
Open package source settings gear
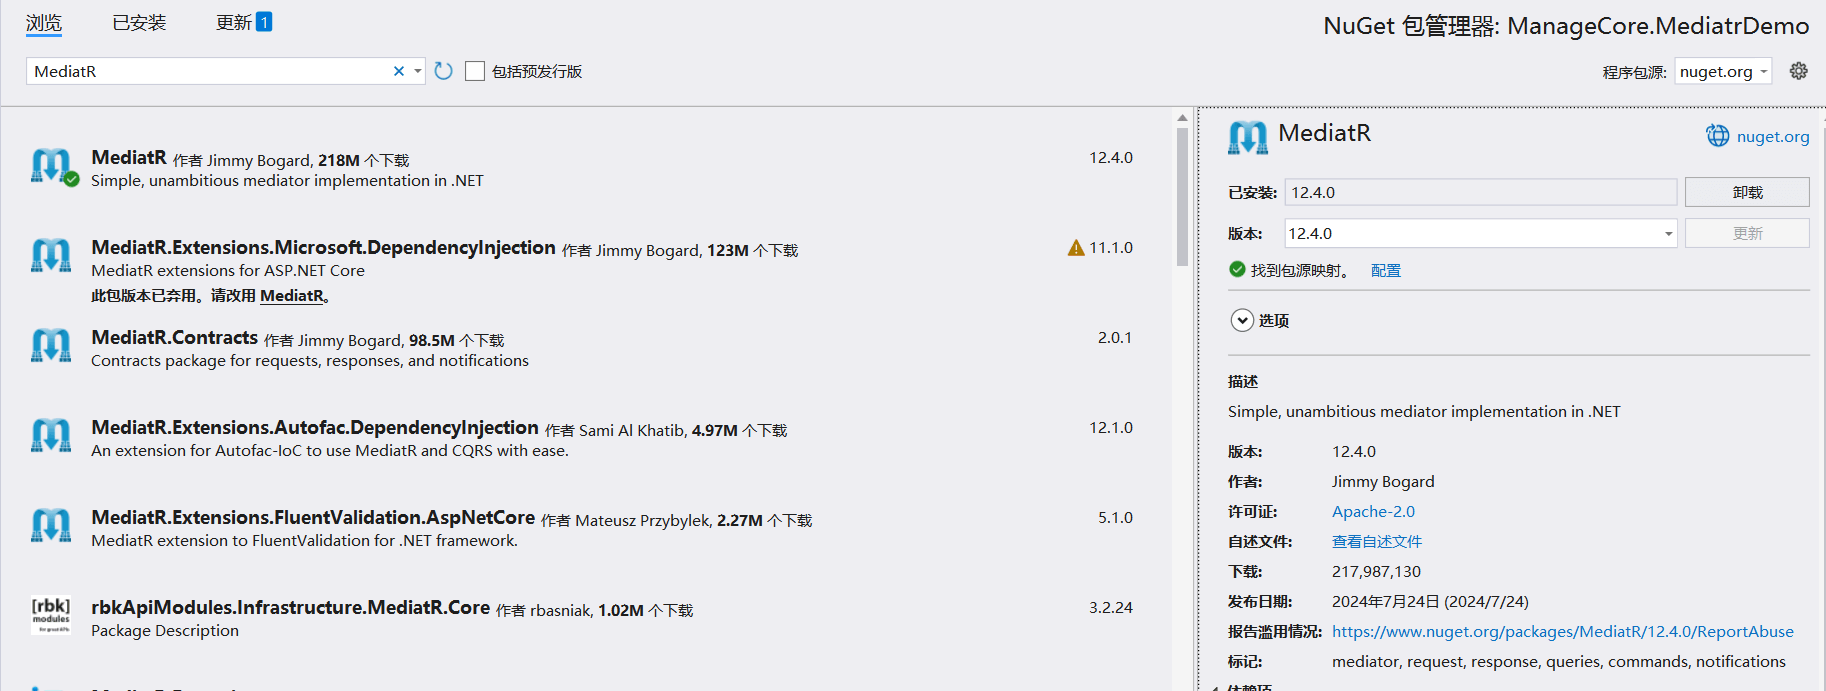[1799, 71]
